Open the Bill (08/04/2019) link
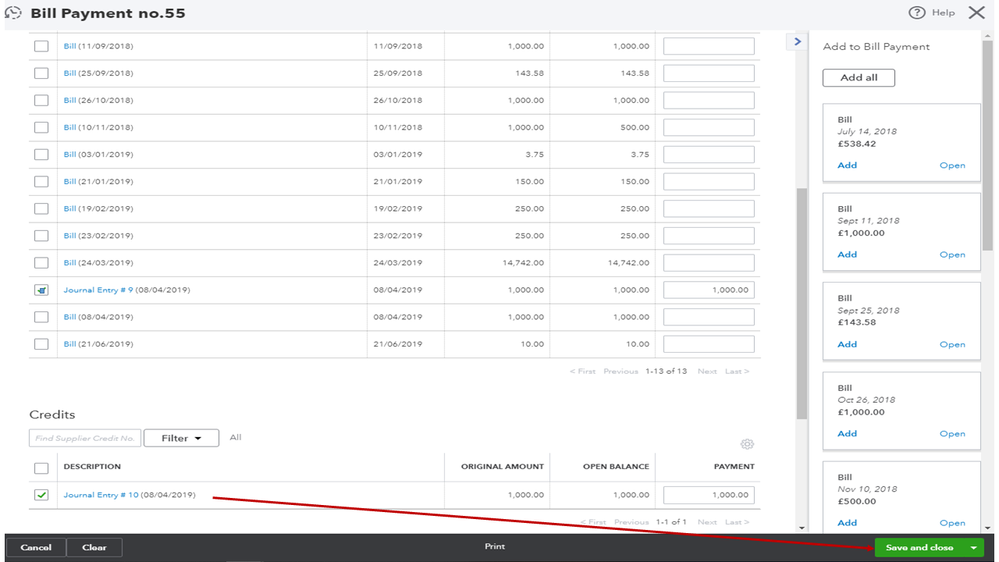 69,317
